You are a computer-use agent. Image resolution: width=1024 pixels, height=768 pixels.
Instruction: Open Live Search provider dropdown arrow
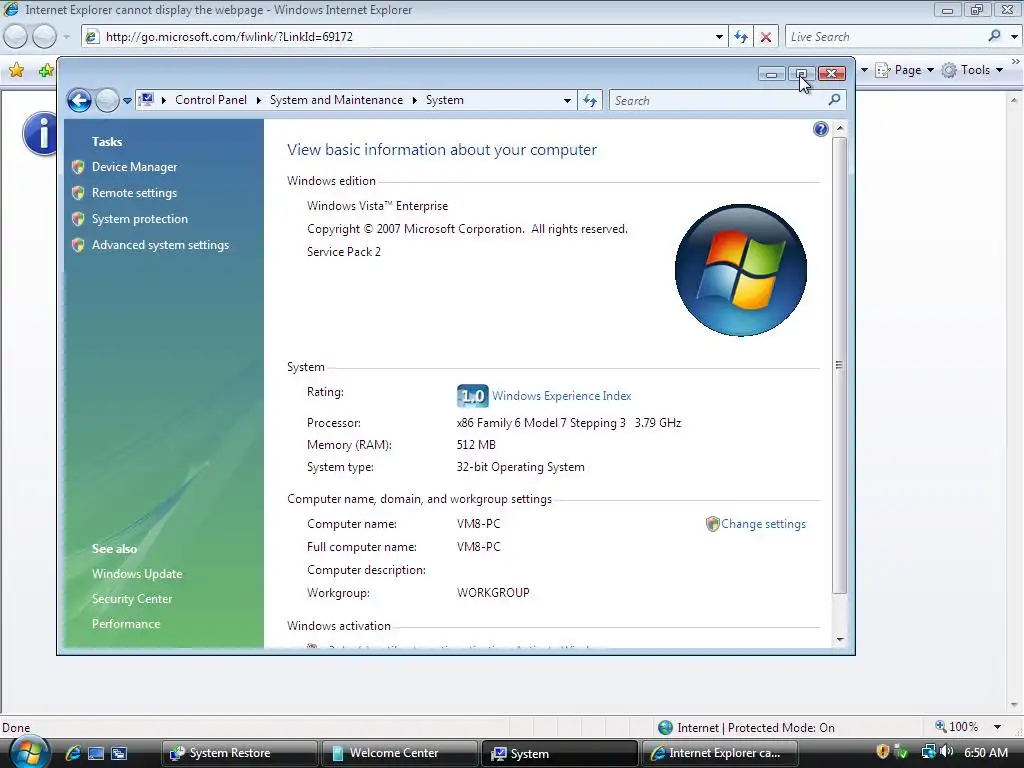click(x=1014, y=37)
